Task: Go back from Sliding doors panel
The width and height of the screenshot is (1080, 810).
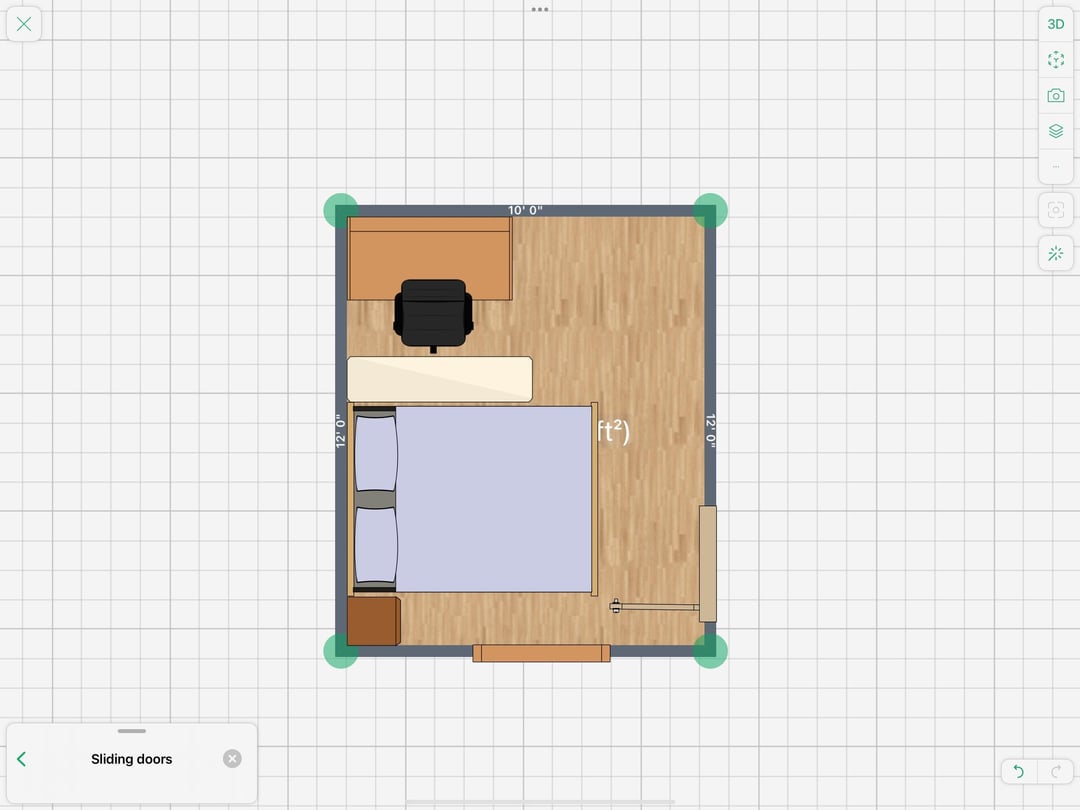Action: pyautogui.click(x=22, y=759)
